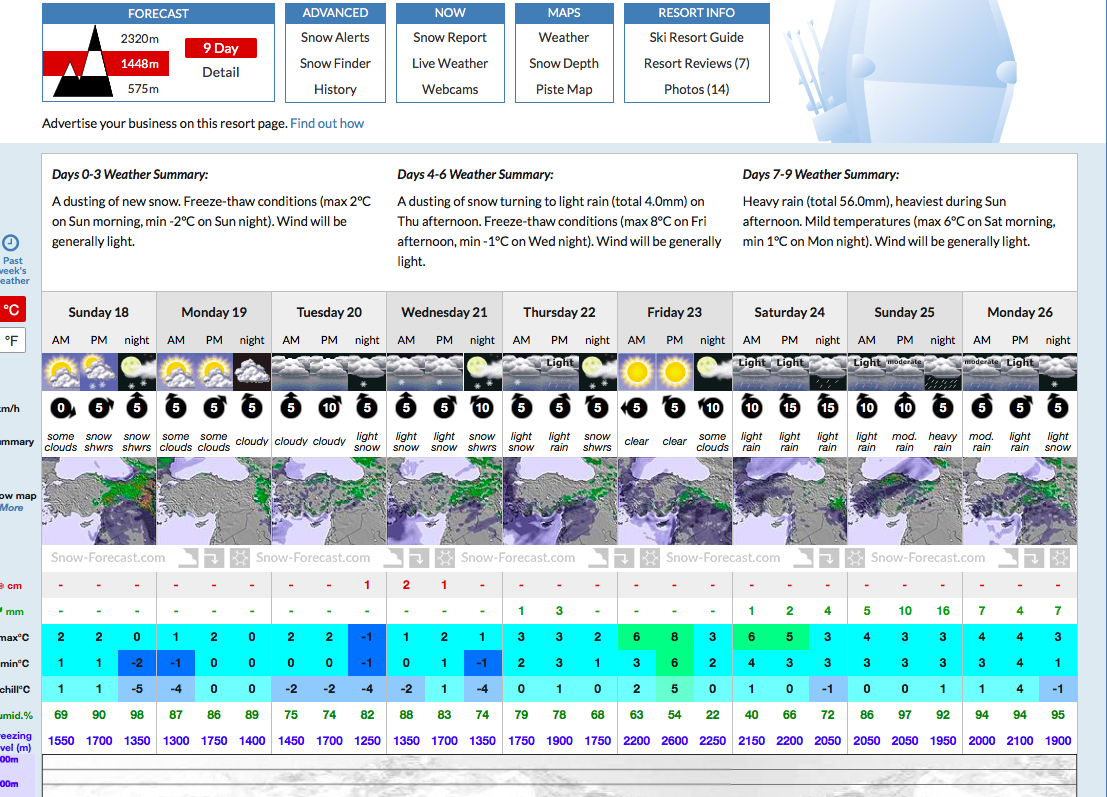
Task: Click the Saturday 24 night rain icon
Action: [827, 372]
